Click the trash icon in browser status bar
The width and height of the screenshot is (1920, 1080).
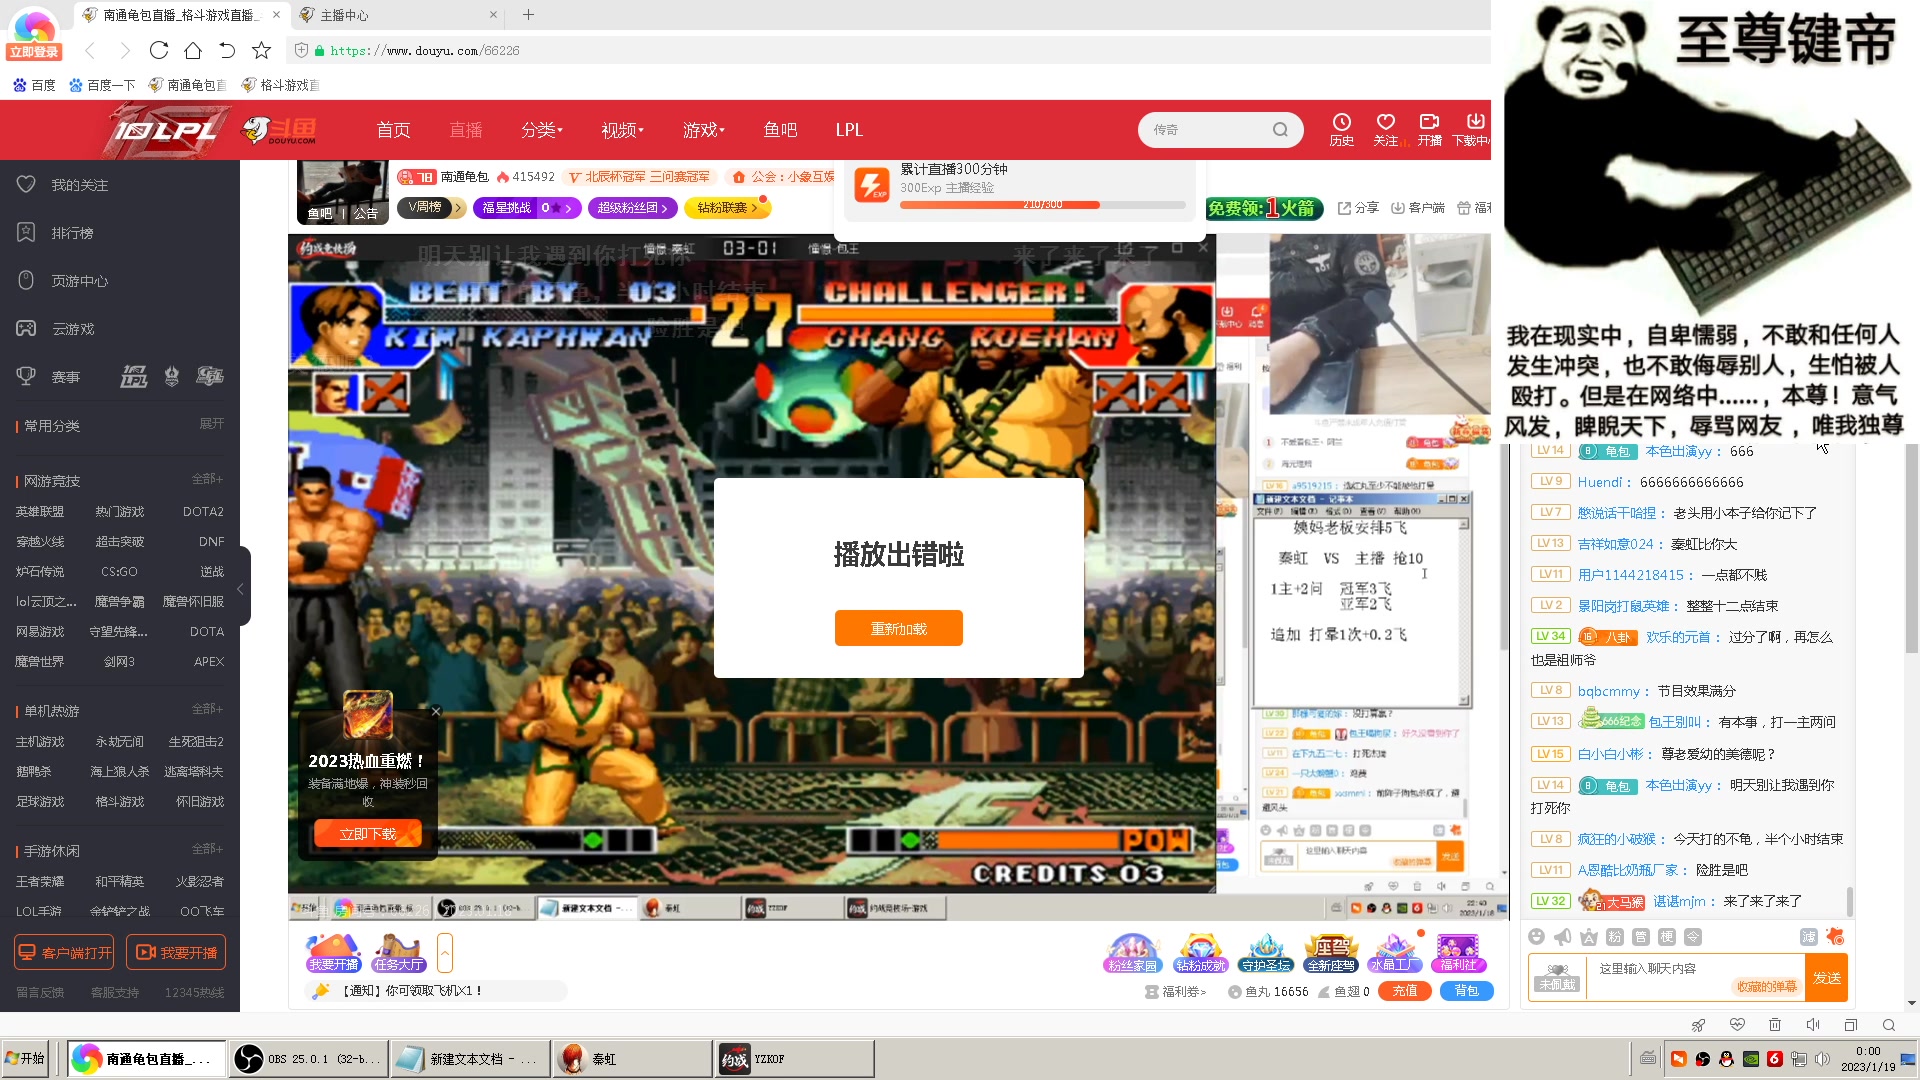tap(1775, 1025)
